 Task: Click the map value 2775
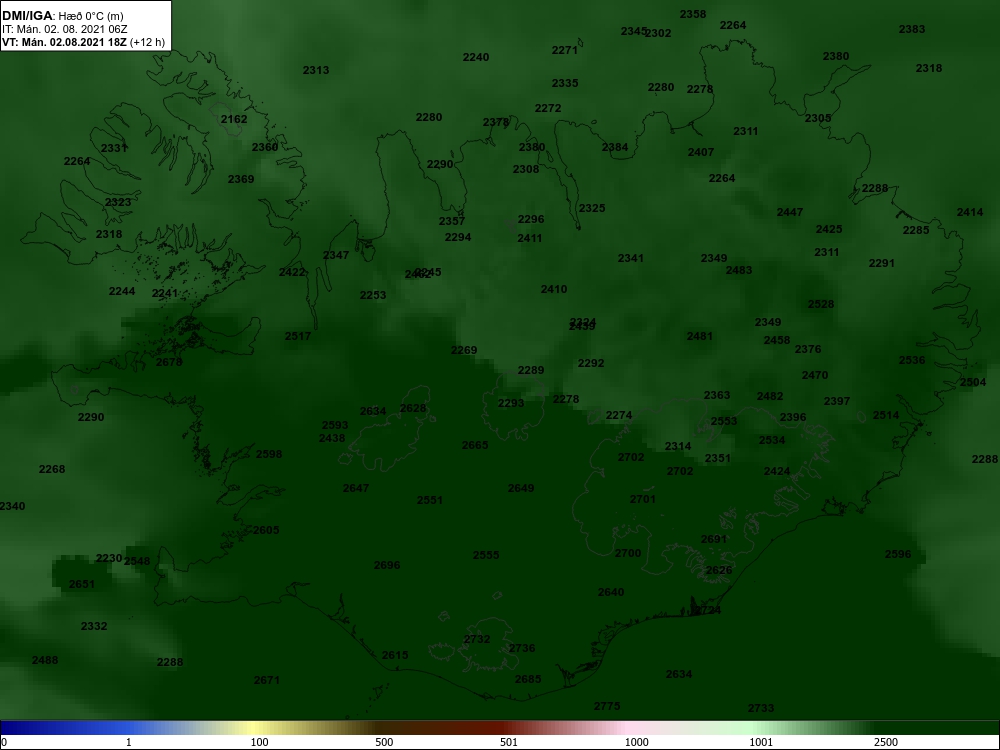coord(607,706)
